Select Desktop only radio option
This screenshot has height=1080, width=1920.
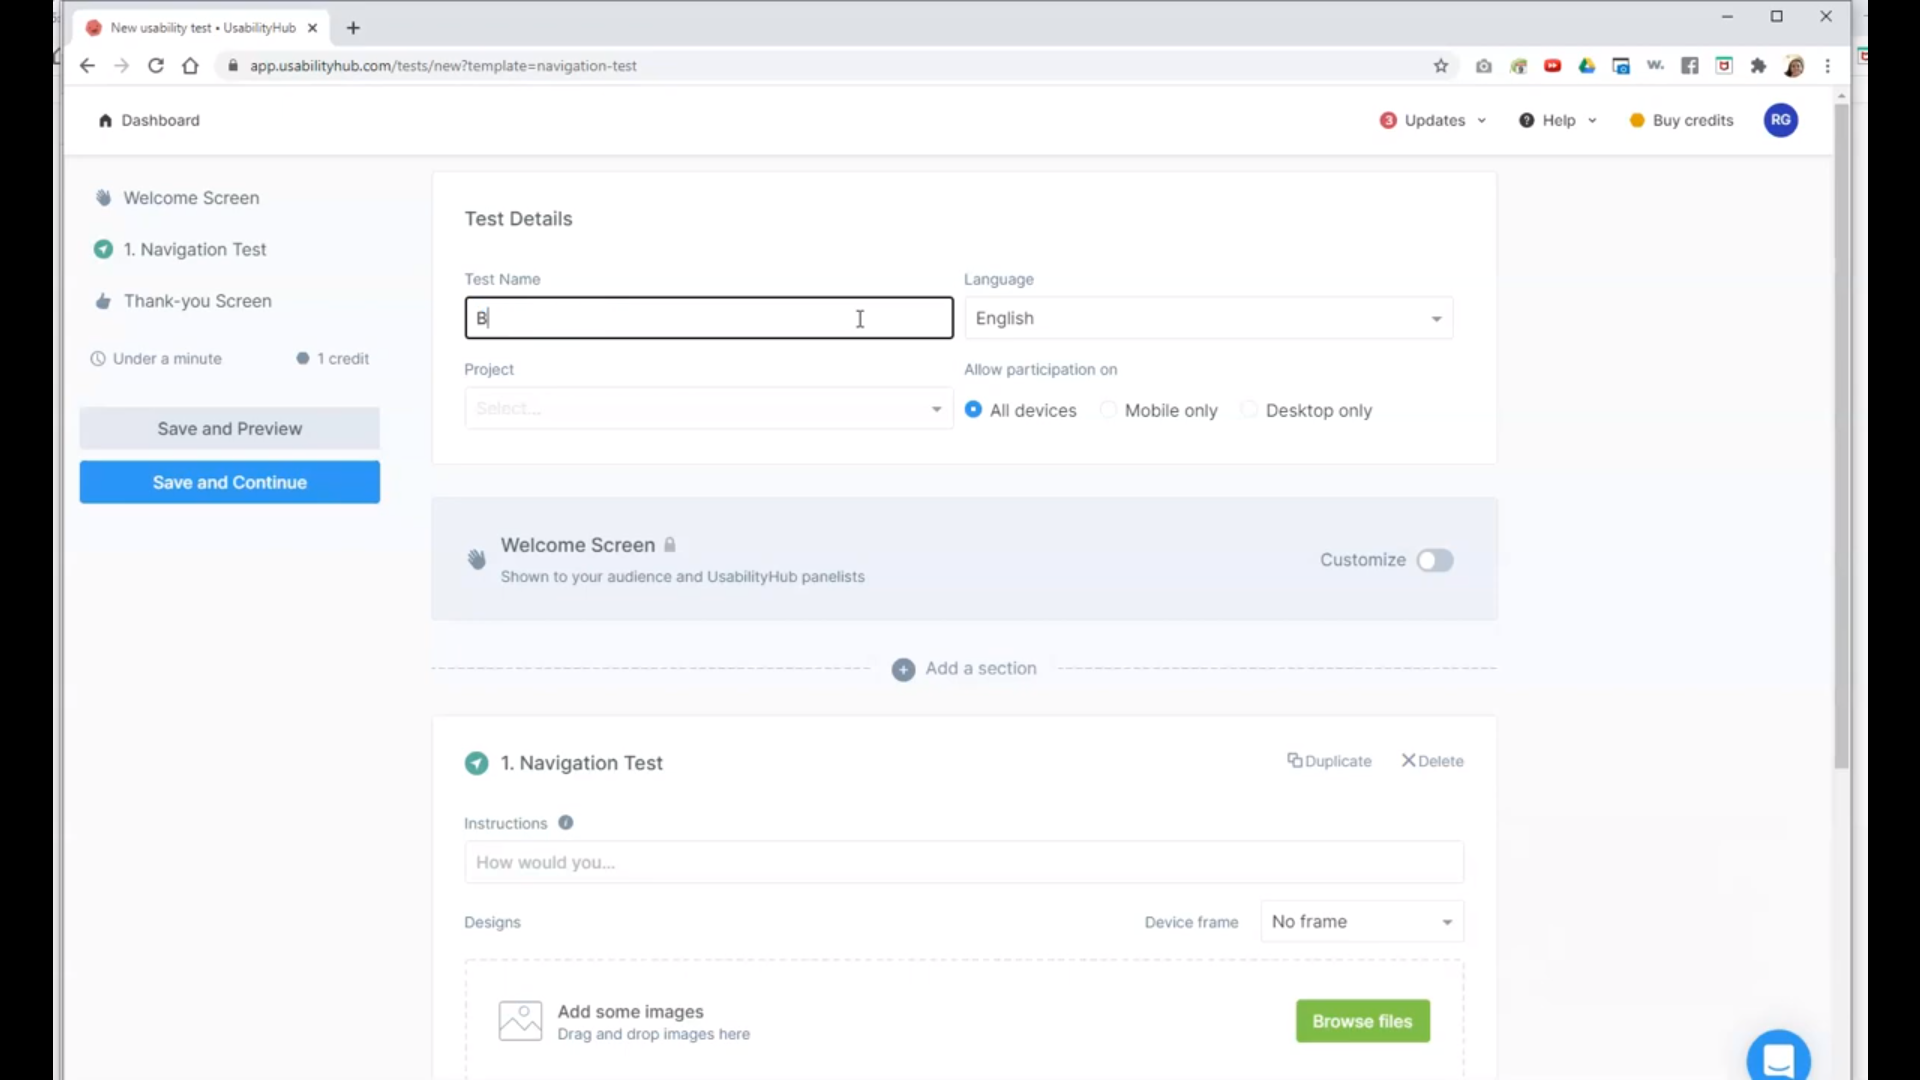pyautogui.click(x=1249, y=410)
